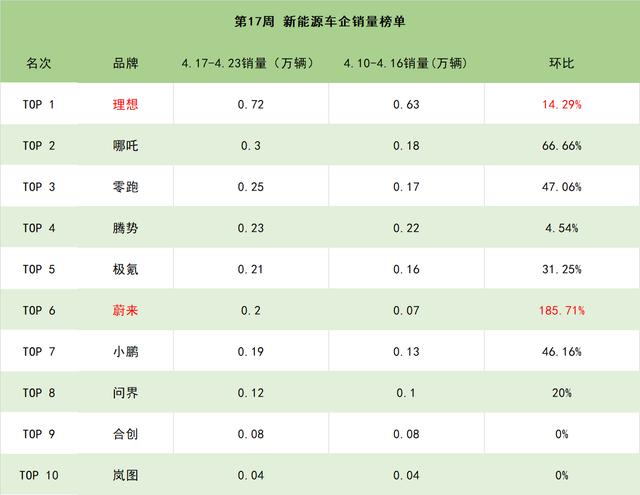Select the TOP 7 rank cell

tap(38, 351)
